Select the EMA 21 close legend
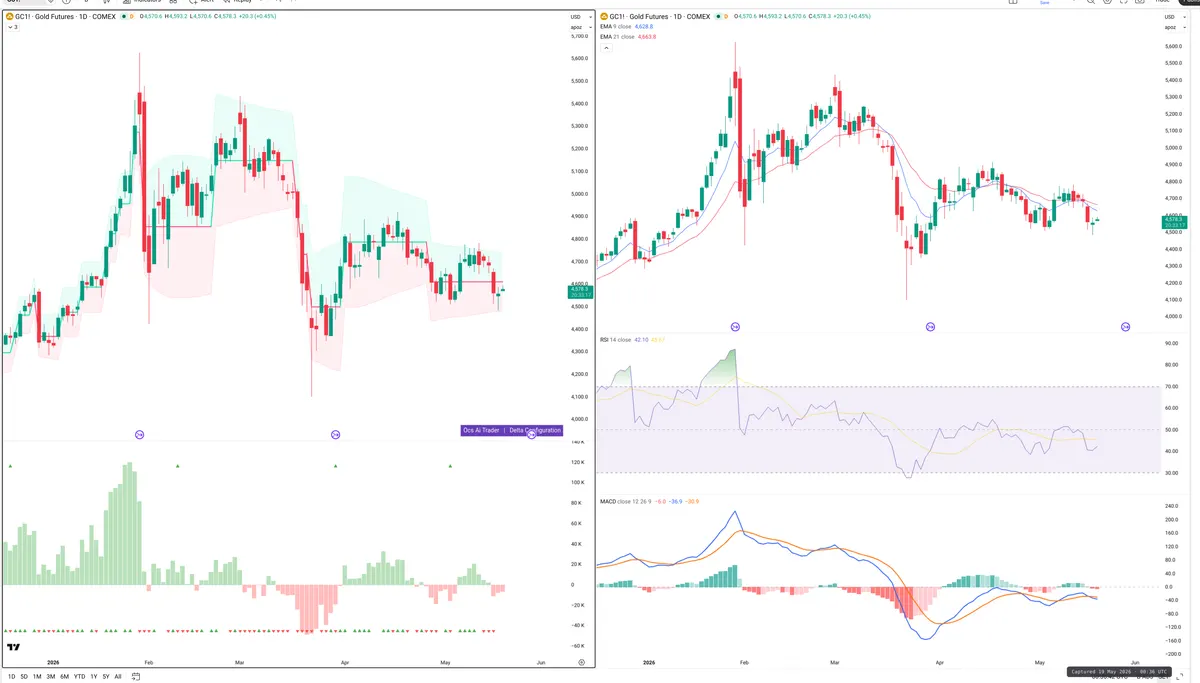The height and width of the screenshot is (683, 1200). pos(628,37)
